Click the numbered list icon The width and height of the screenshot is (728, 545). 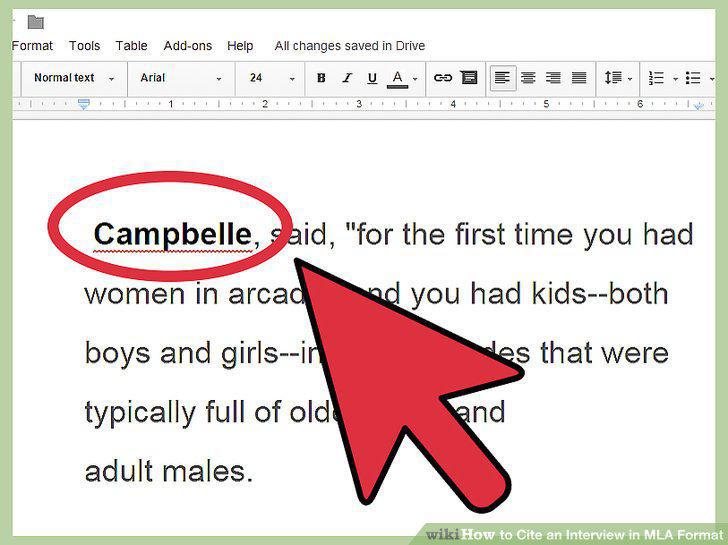coord(656,78)
